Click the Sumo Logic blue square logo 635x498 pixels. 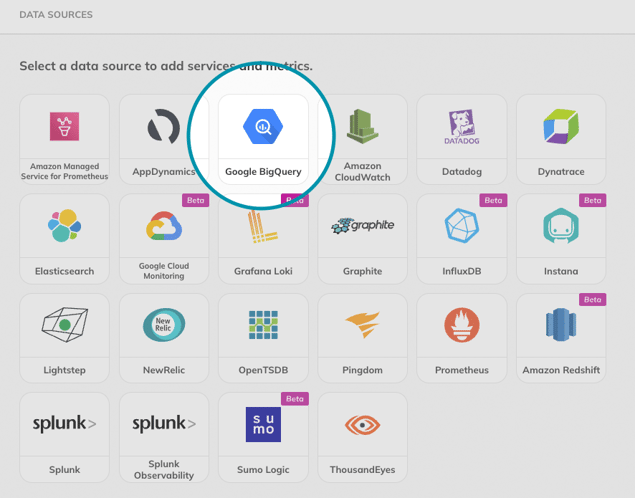pyautogui.click(x=263, y=424)
